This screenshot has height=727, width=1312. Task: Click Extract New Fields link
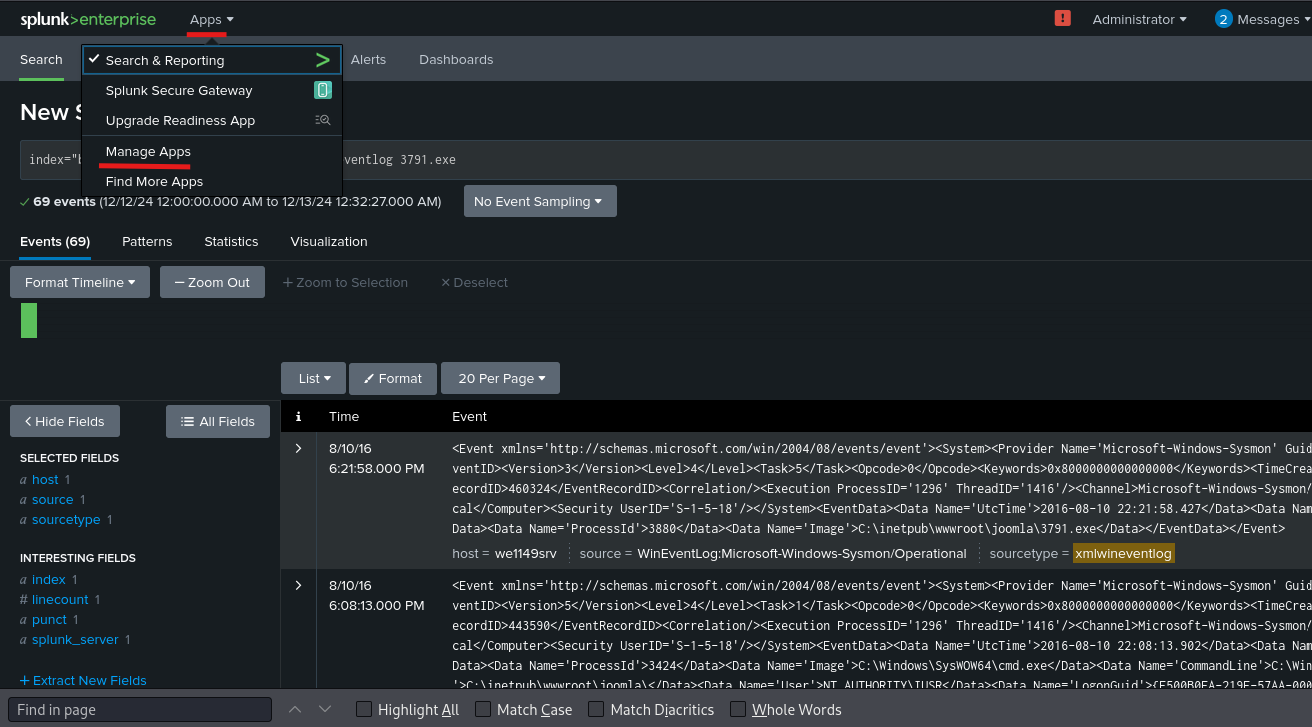83,680
